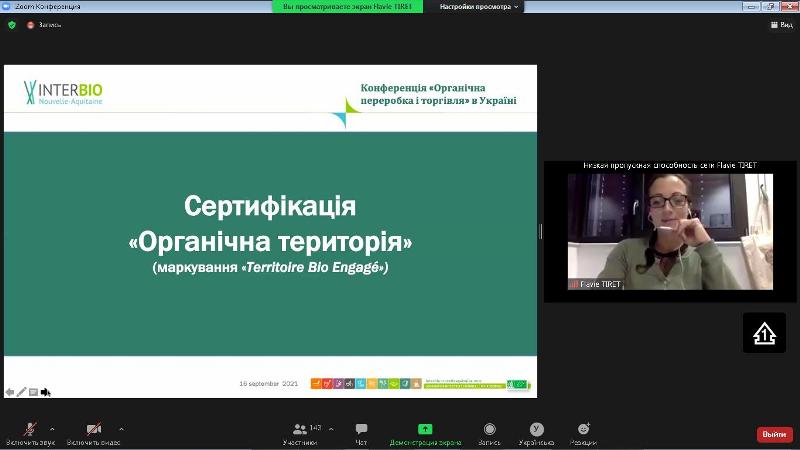Image resolution: width=800 pixels, height=450 pixels.
Task: Start recording with the Запись icon
Action: click(x=489, y=430)
